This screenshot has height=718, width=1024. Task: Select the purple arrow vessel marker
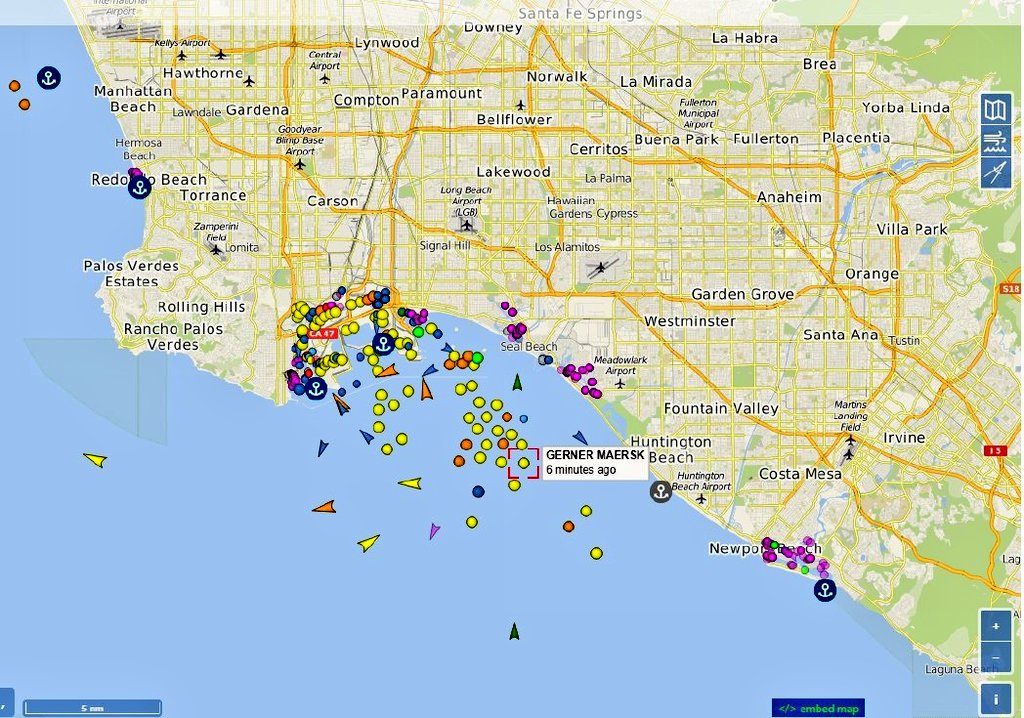point(434,530)
